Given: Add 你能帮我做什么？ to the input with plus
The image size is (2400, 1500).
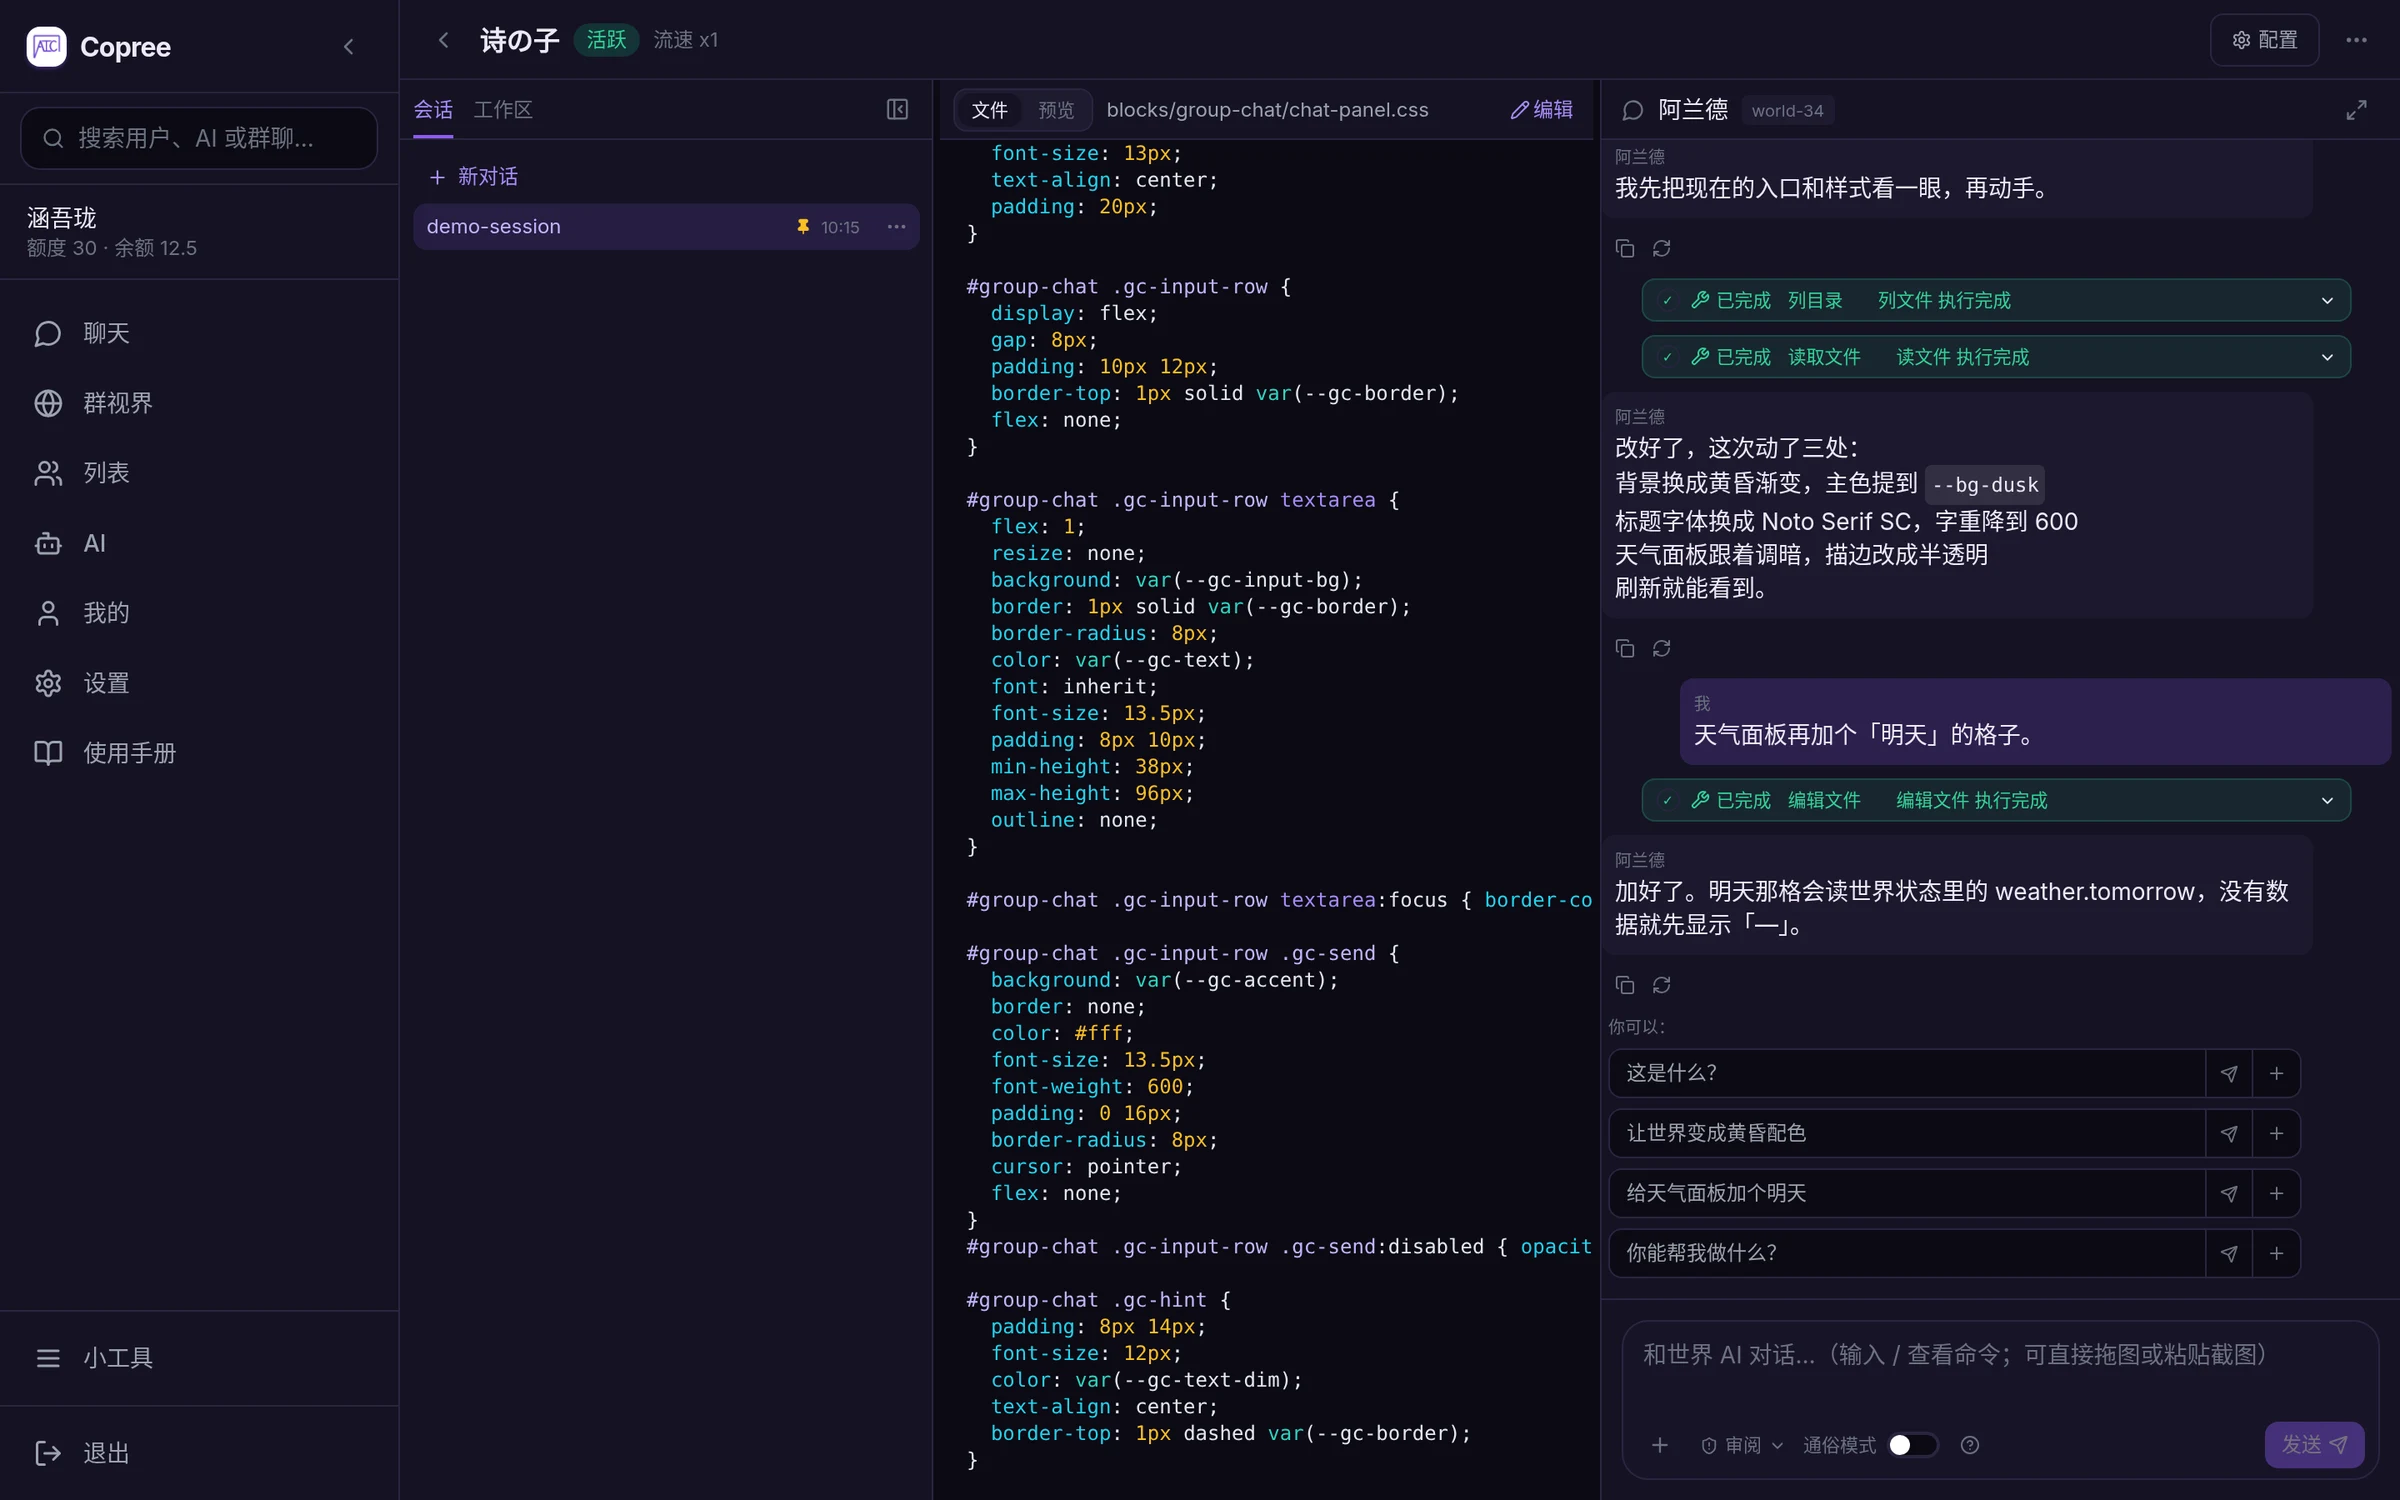Looking at the screenshot, I should coord(2276,1253).
